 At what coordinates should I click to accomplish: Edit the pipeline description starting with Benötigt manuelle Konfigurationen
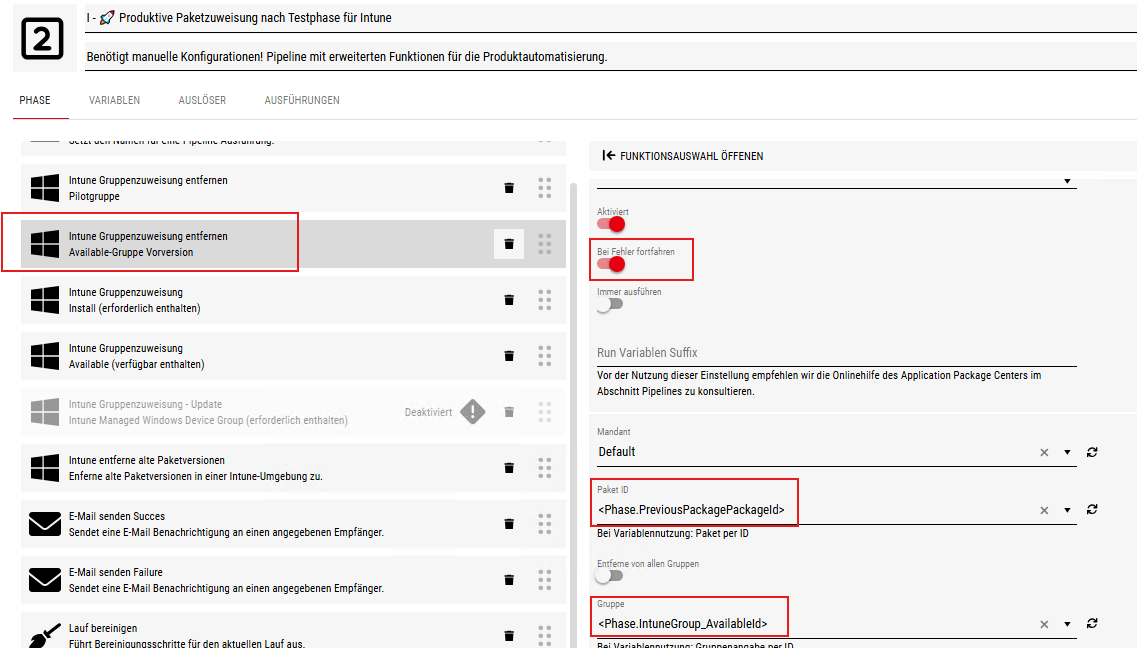(611, 57)
